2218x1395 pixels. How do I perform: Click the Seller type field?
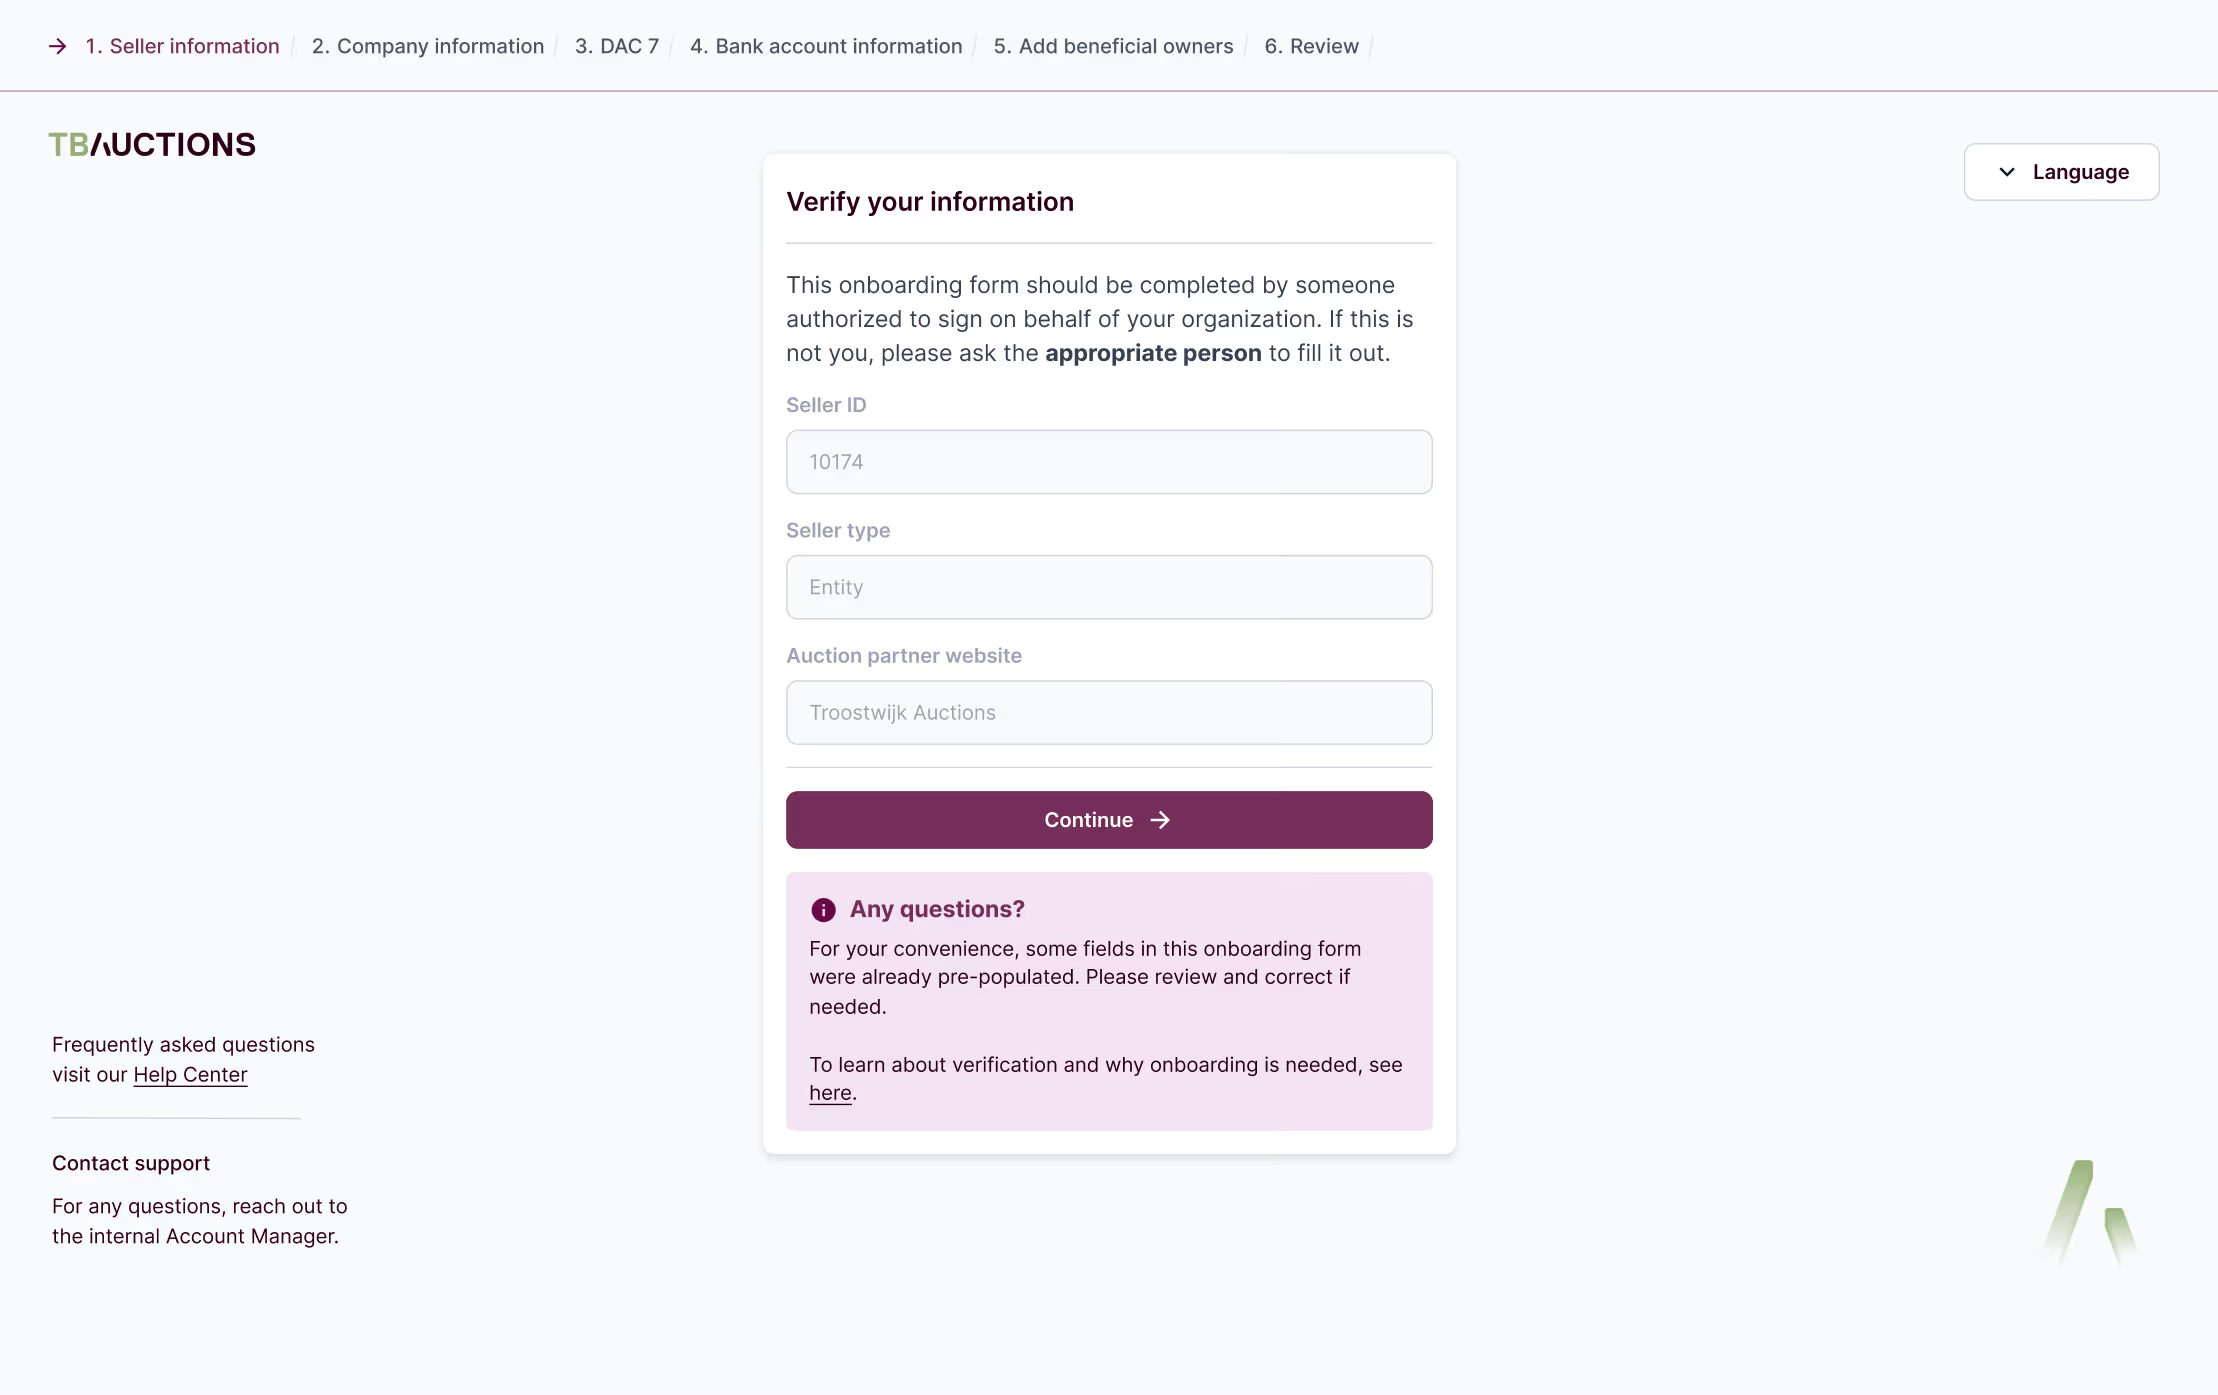click(1109, 587)
